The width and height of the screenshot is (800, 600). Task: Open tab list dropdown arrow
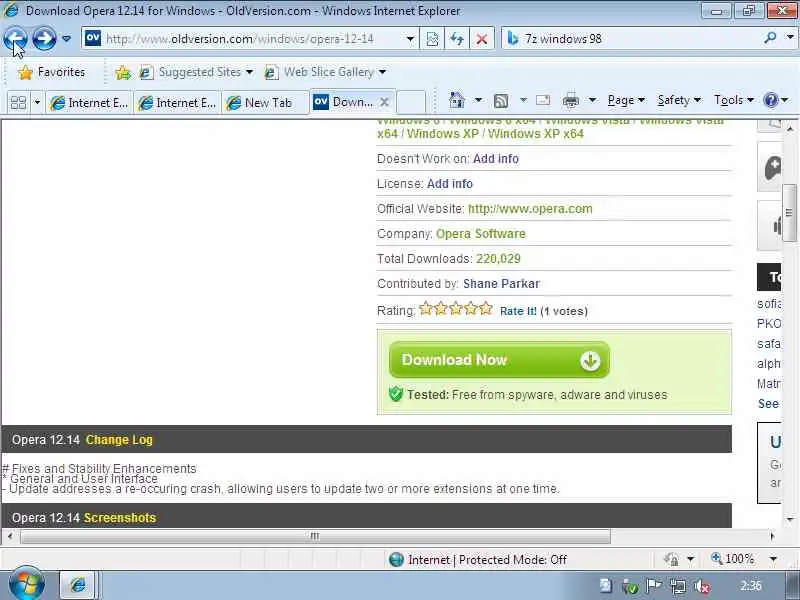pyautogui.click(x=37, y=103)
